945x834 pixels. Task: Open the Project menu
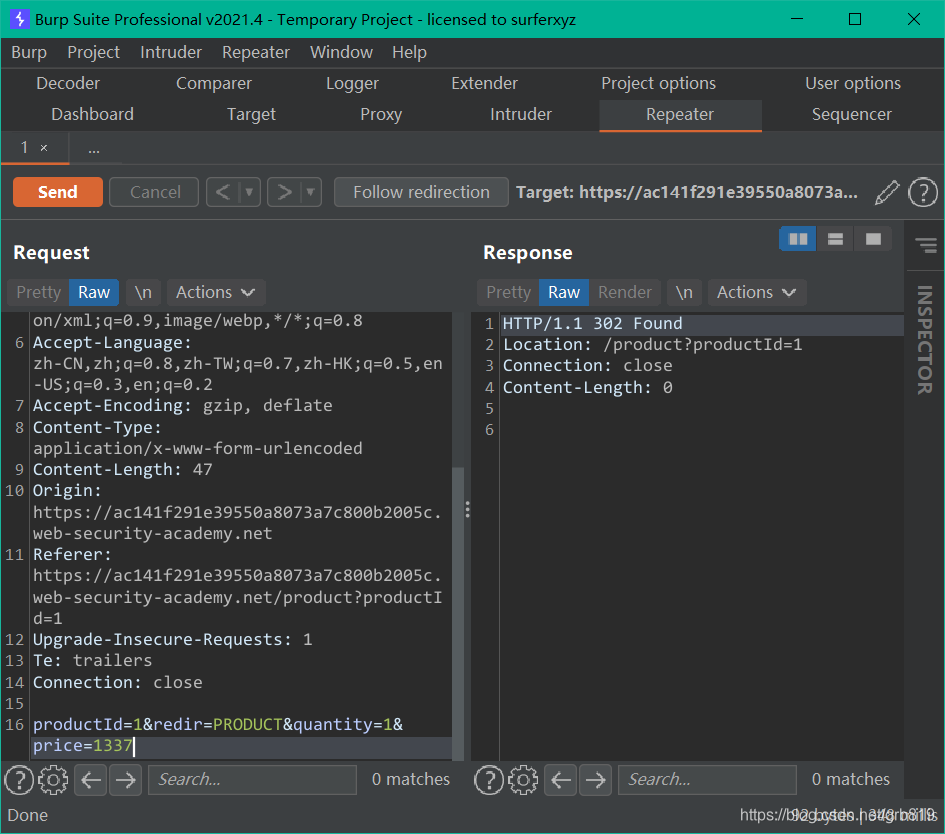click(x=93, y=52)
